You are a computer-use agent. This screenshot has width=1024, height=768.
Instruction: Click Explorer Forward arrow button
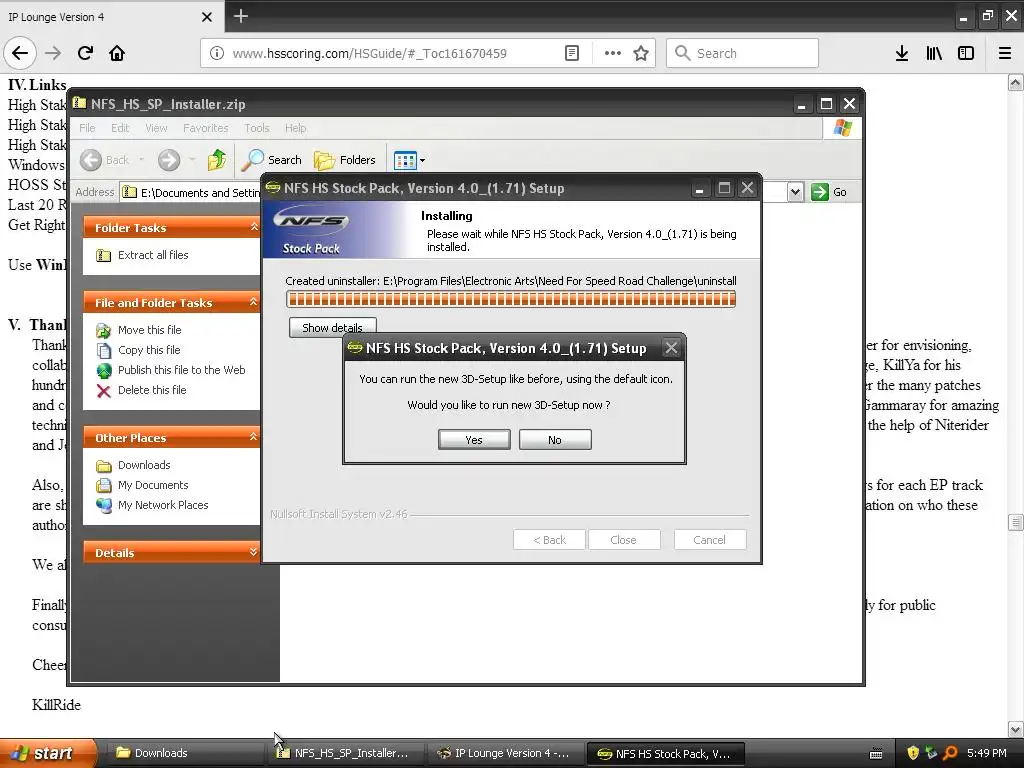click(x=168, y=160)
